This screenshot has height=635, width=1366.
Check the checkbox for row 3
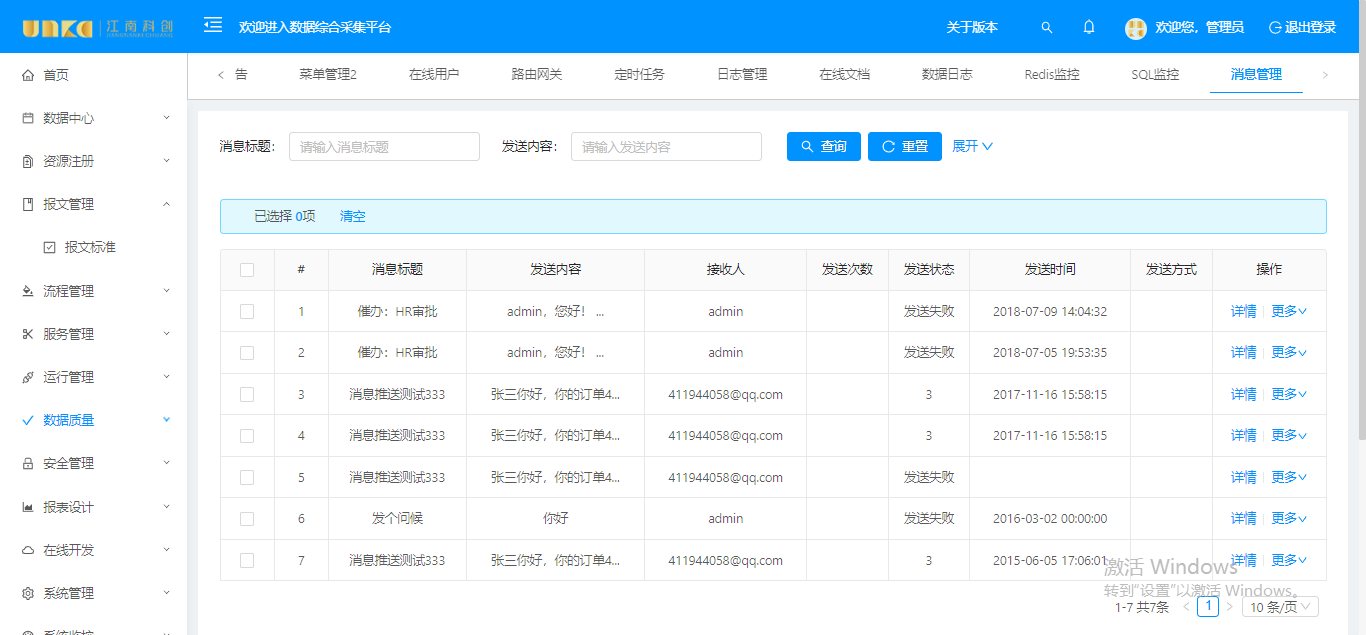click(247, 394)
